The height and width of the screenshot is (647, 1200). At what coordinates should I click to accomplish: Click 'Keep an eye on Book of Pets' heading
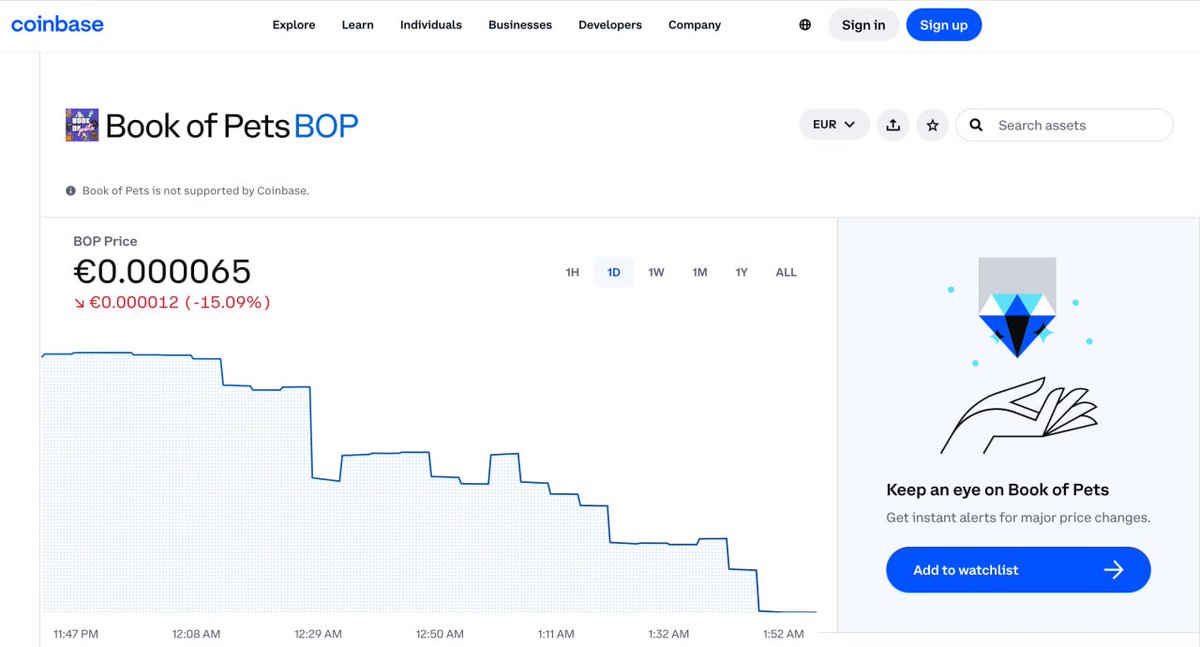(x=998, y=490)
